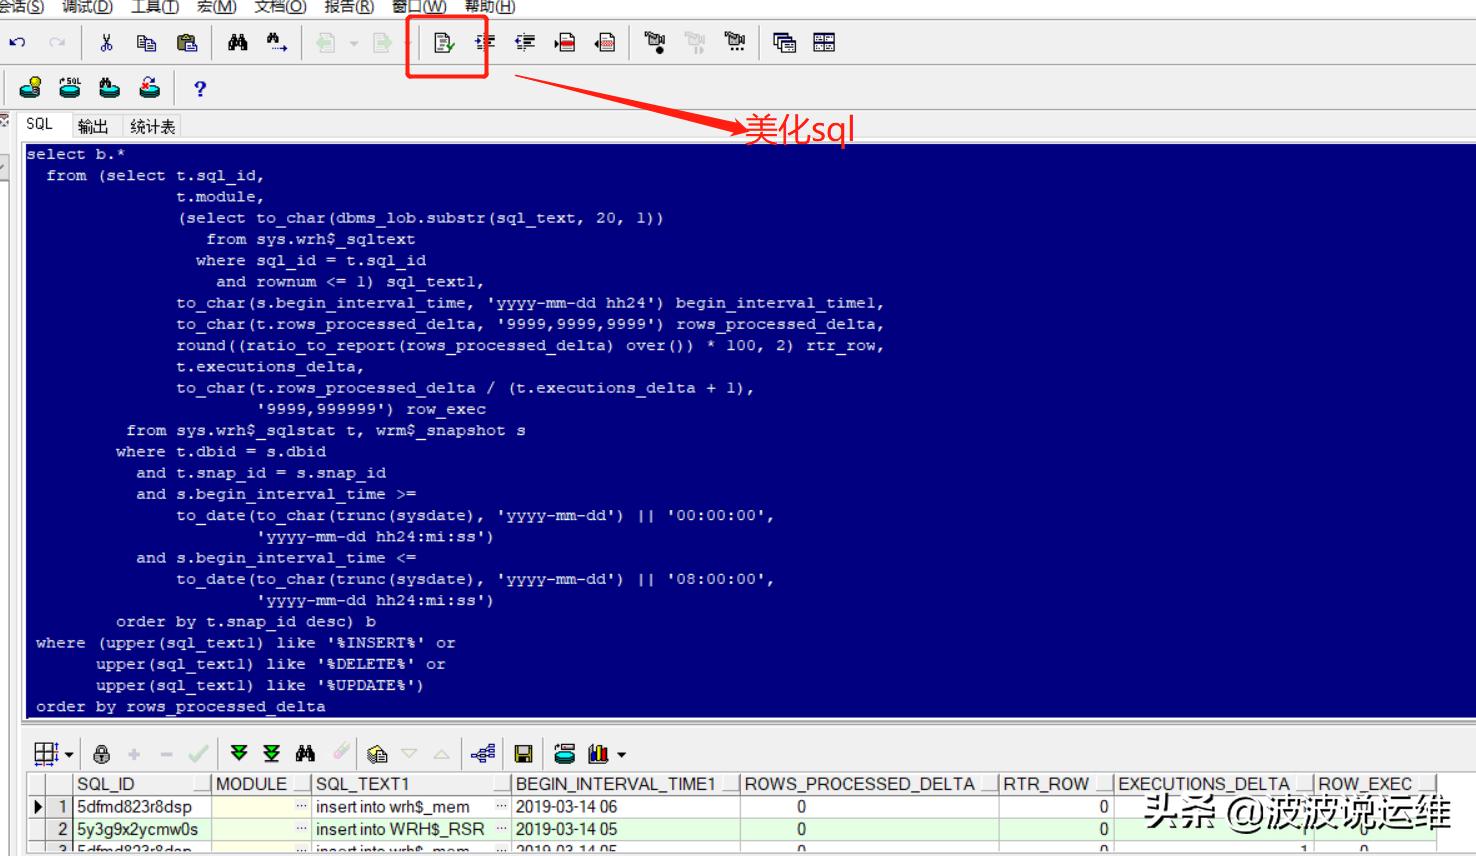Open the grid layout dropdown arrow
Image resolution: width=1476 pixels, height=856 pixels.
pos(70,756)
